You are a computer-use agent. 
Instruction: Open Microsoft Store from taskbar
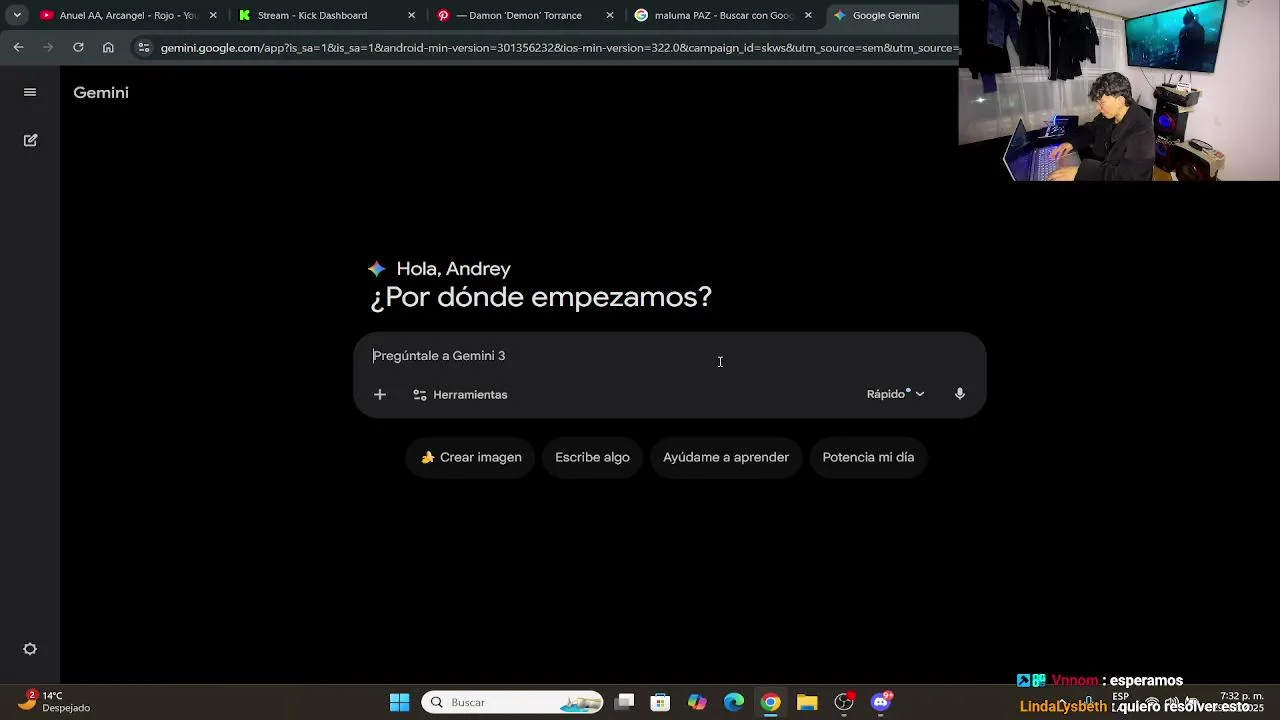[660, 702]
